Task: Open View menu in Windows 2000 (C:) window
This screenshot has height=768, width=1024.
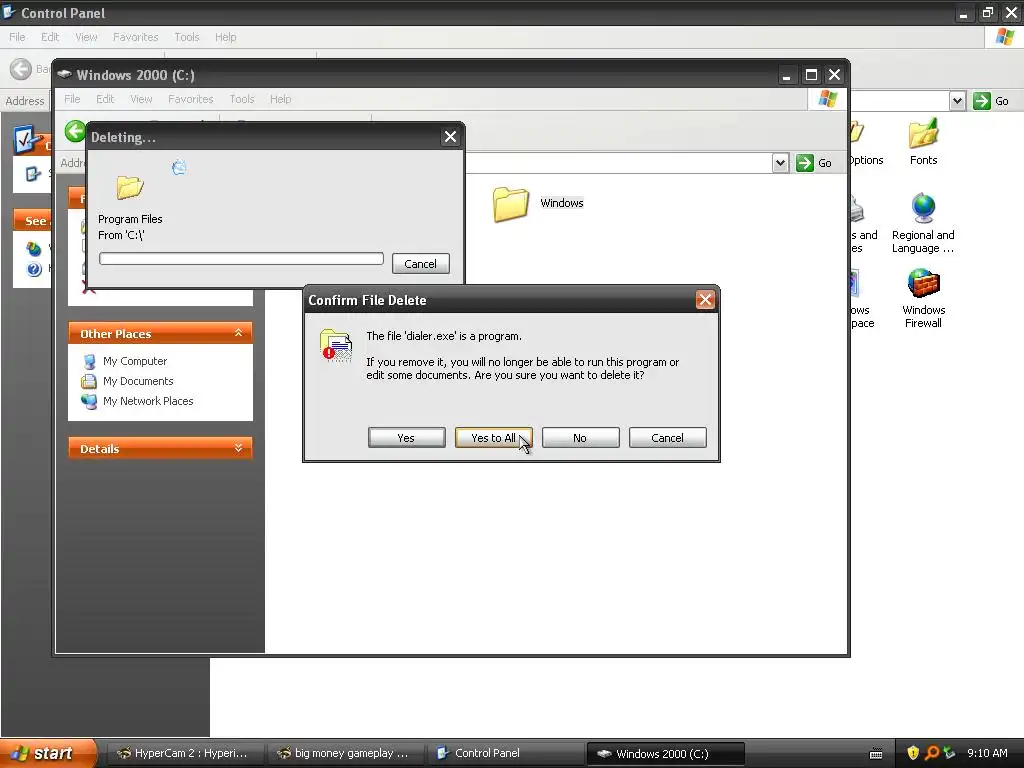Action: pyautogui.click(x=140, y=99)
